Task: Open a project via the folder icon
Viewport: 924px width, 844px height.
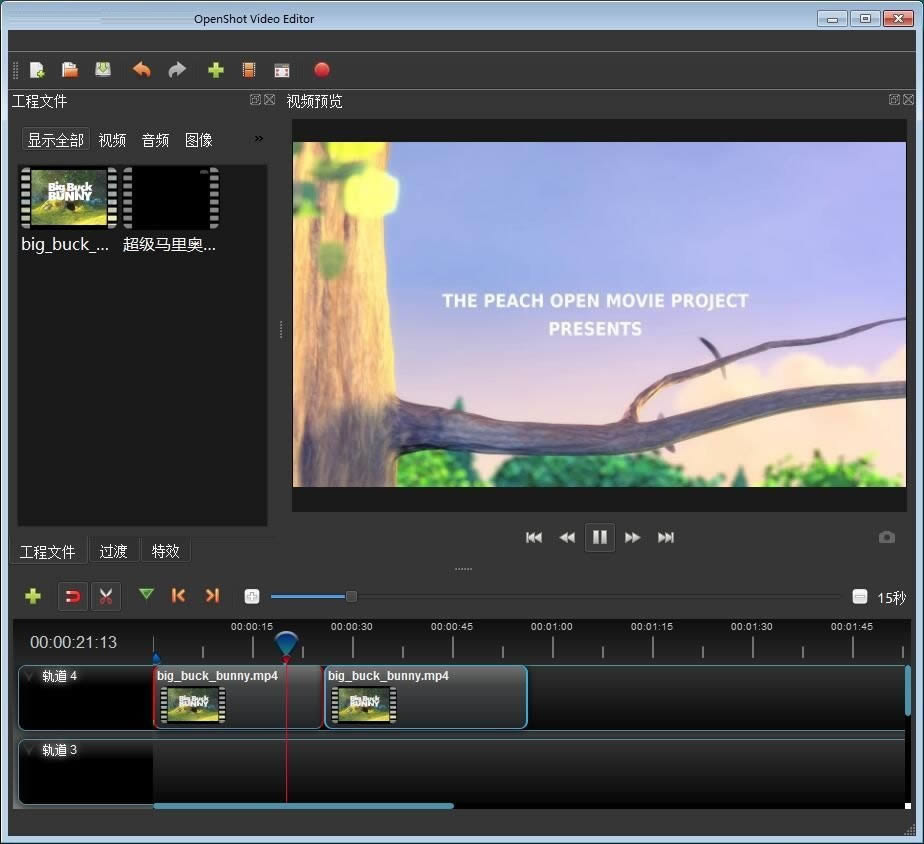Action: pyautogui.click(x=70, y=70)
